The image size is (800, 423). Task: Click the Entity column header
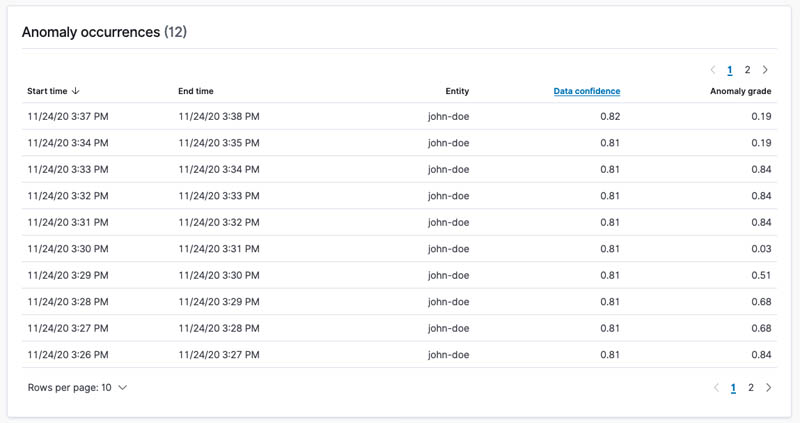457,91
